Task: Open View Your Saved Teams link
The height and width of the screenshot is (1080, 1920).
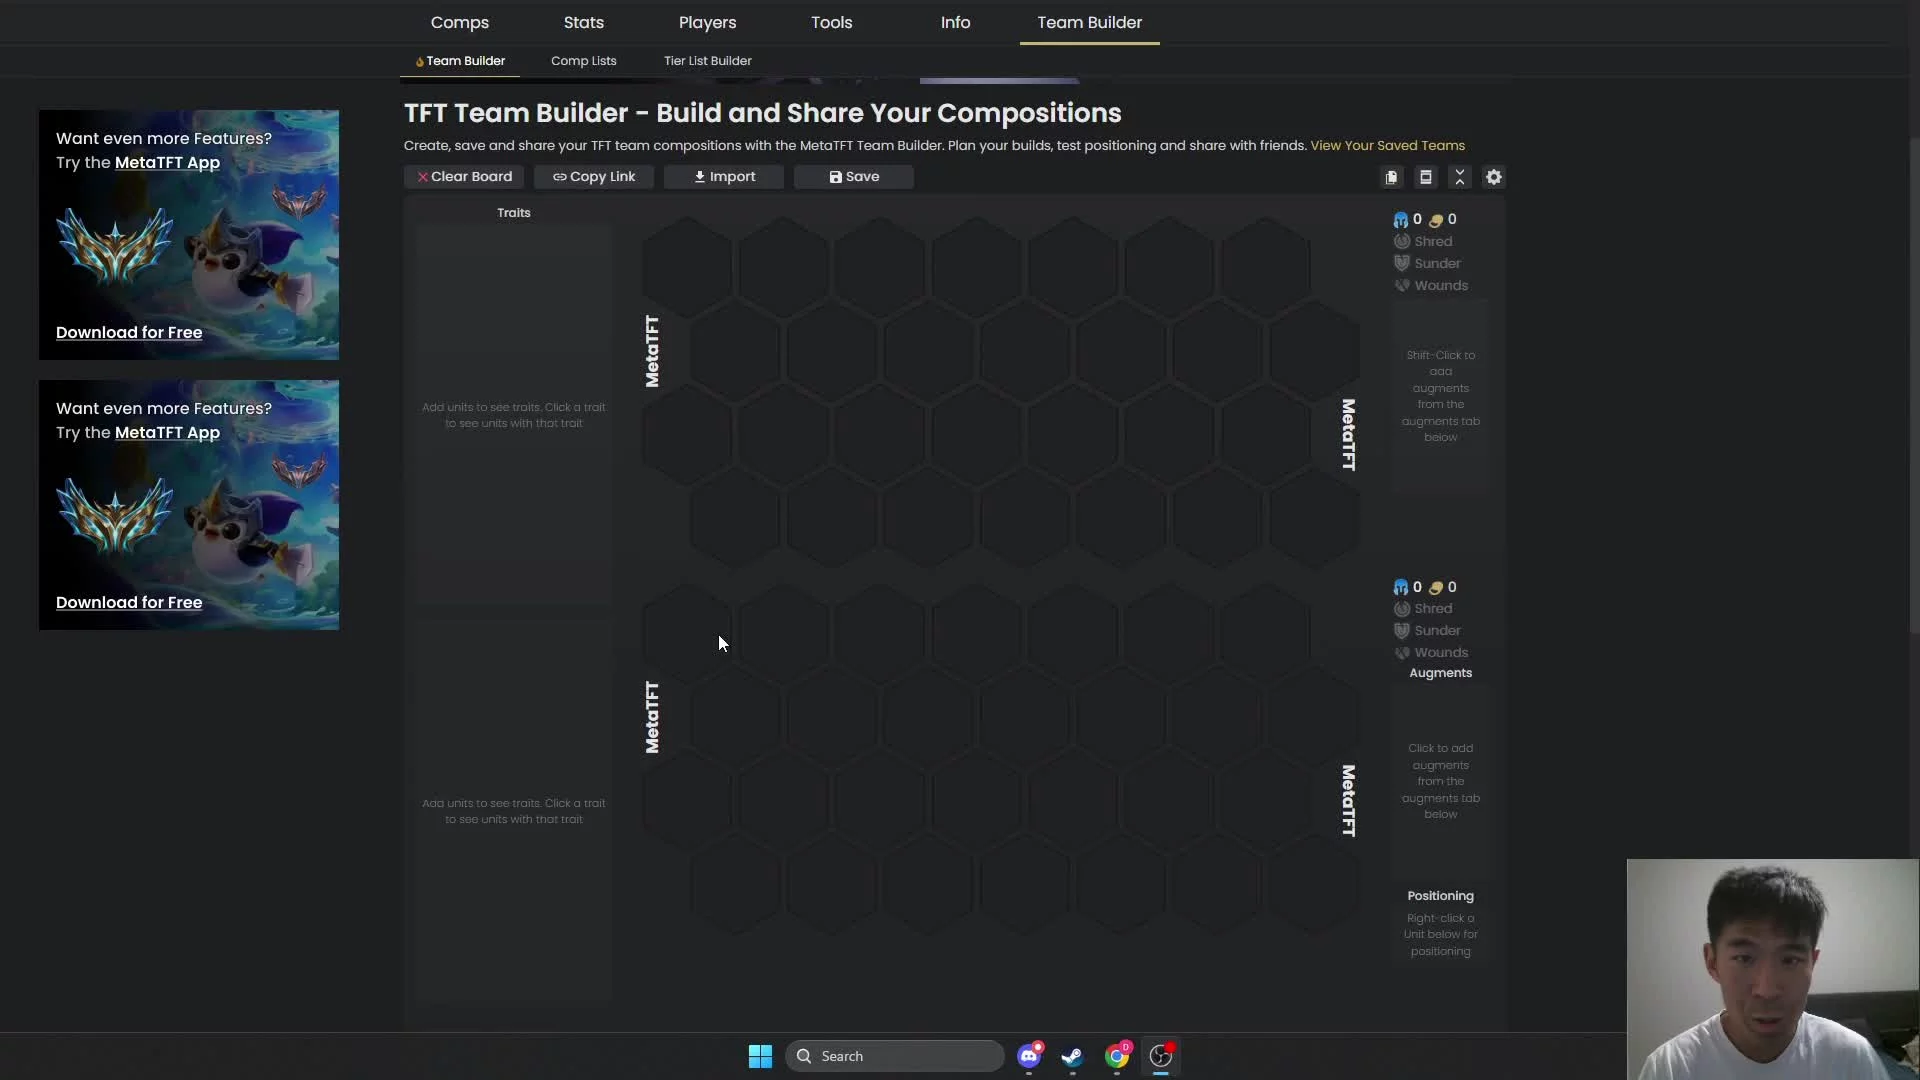Action: 1387,146
